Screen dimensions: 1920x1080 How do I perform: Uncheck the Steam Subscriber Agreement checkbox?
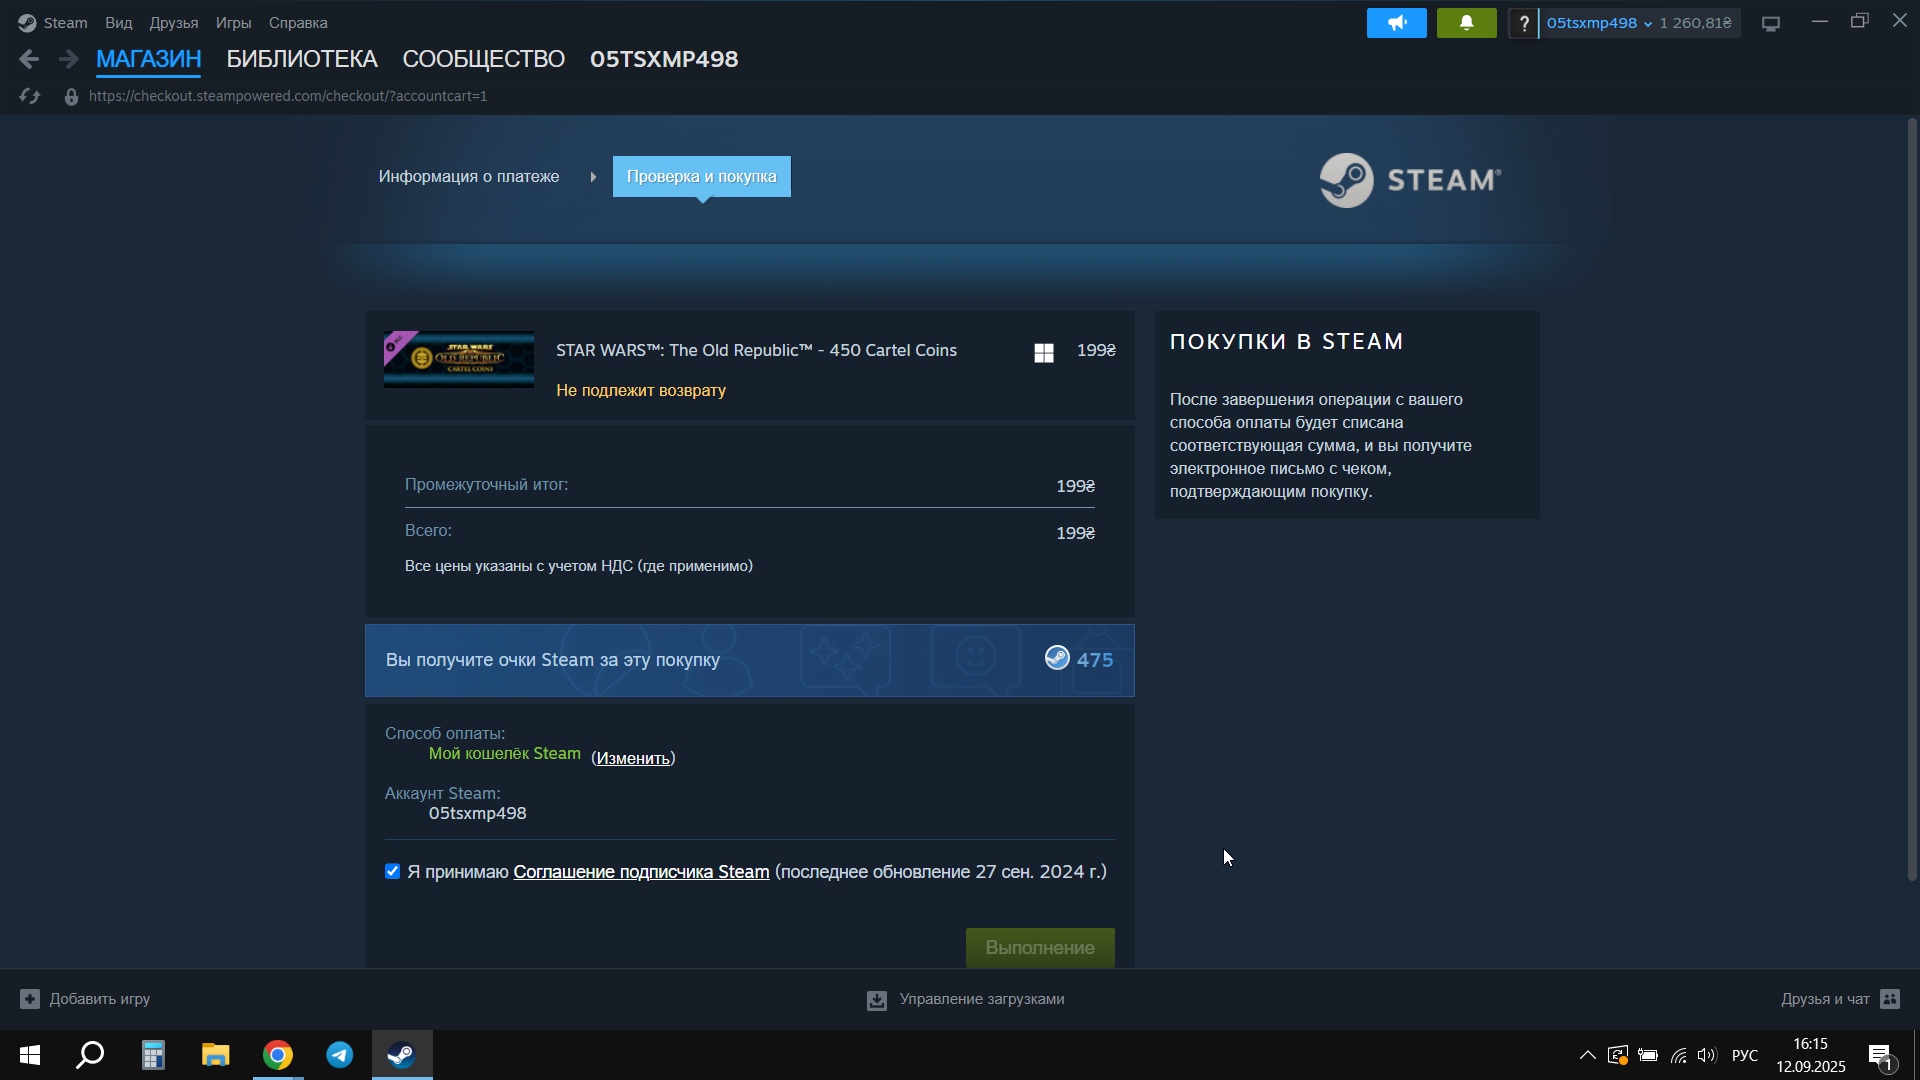coord(392,871)
